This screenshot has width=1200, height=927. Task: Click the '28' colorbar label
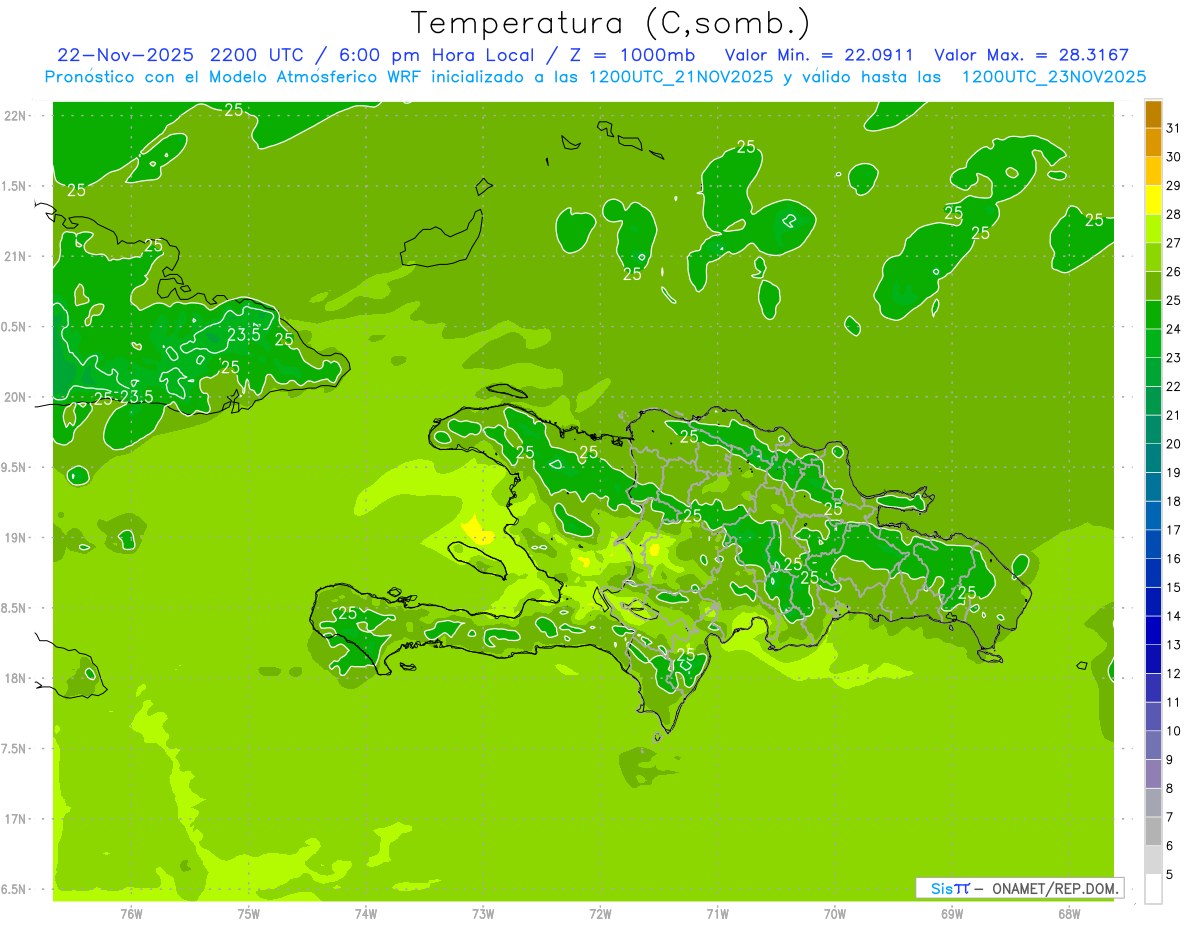[x=1174, y=214]
